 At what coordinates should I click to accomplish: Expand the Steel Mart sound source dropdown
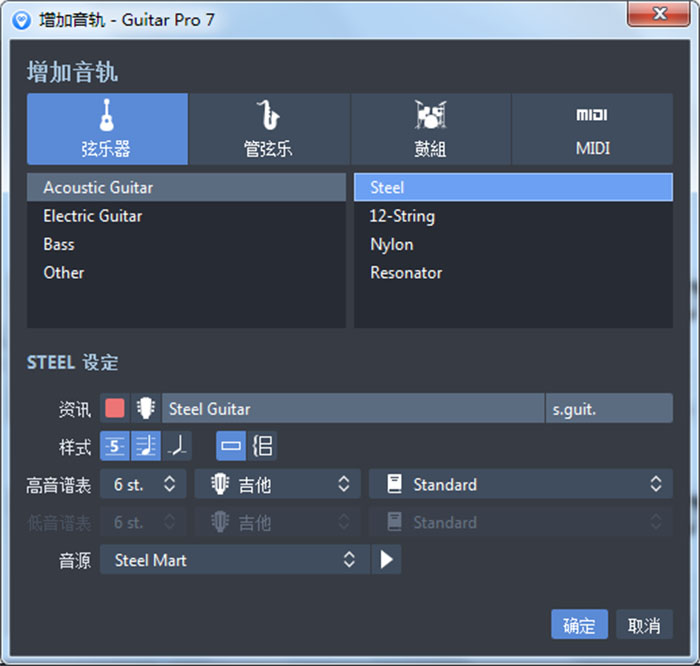click(x=234, y=560)
